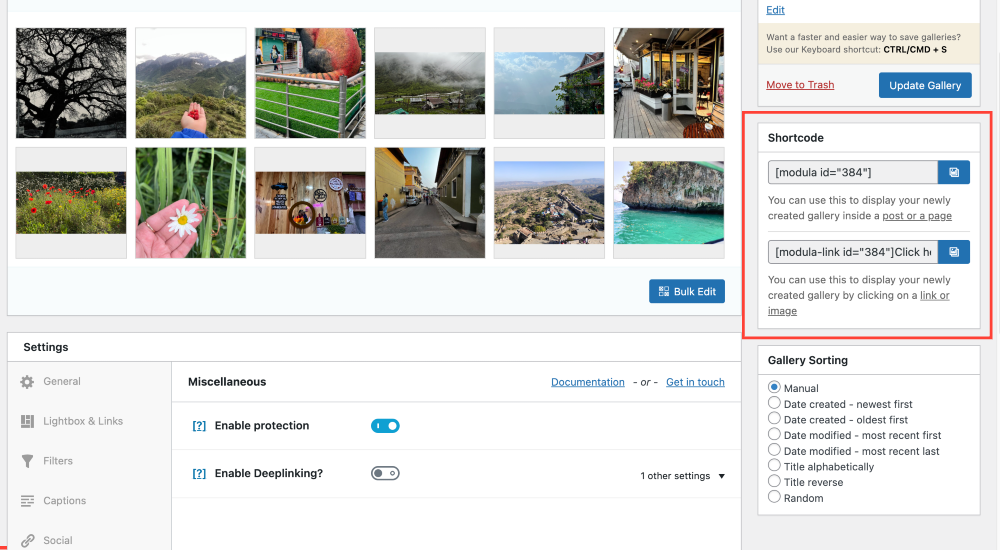Screen dimensions: 1000x550
Task: Expand the 1 other settings arrow
Action: click(x=722, y=476)
